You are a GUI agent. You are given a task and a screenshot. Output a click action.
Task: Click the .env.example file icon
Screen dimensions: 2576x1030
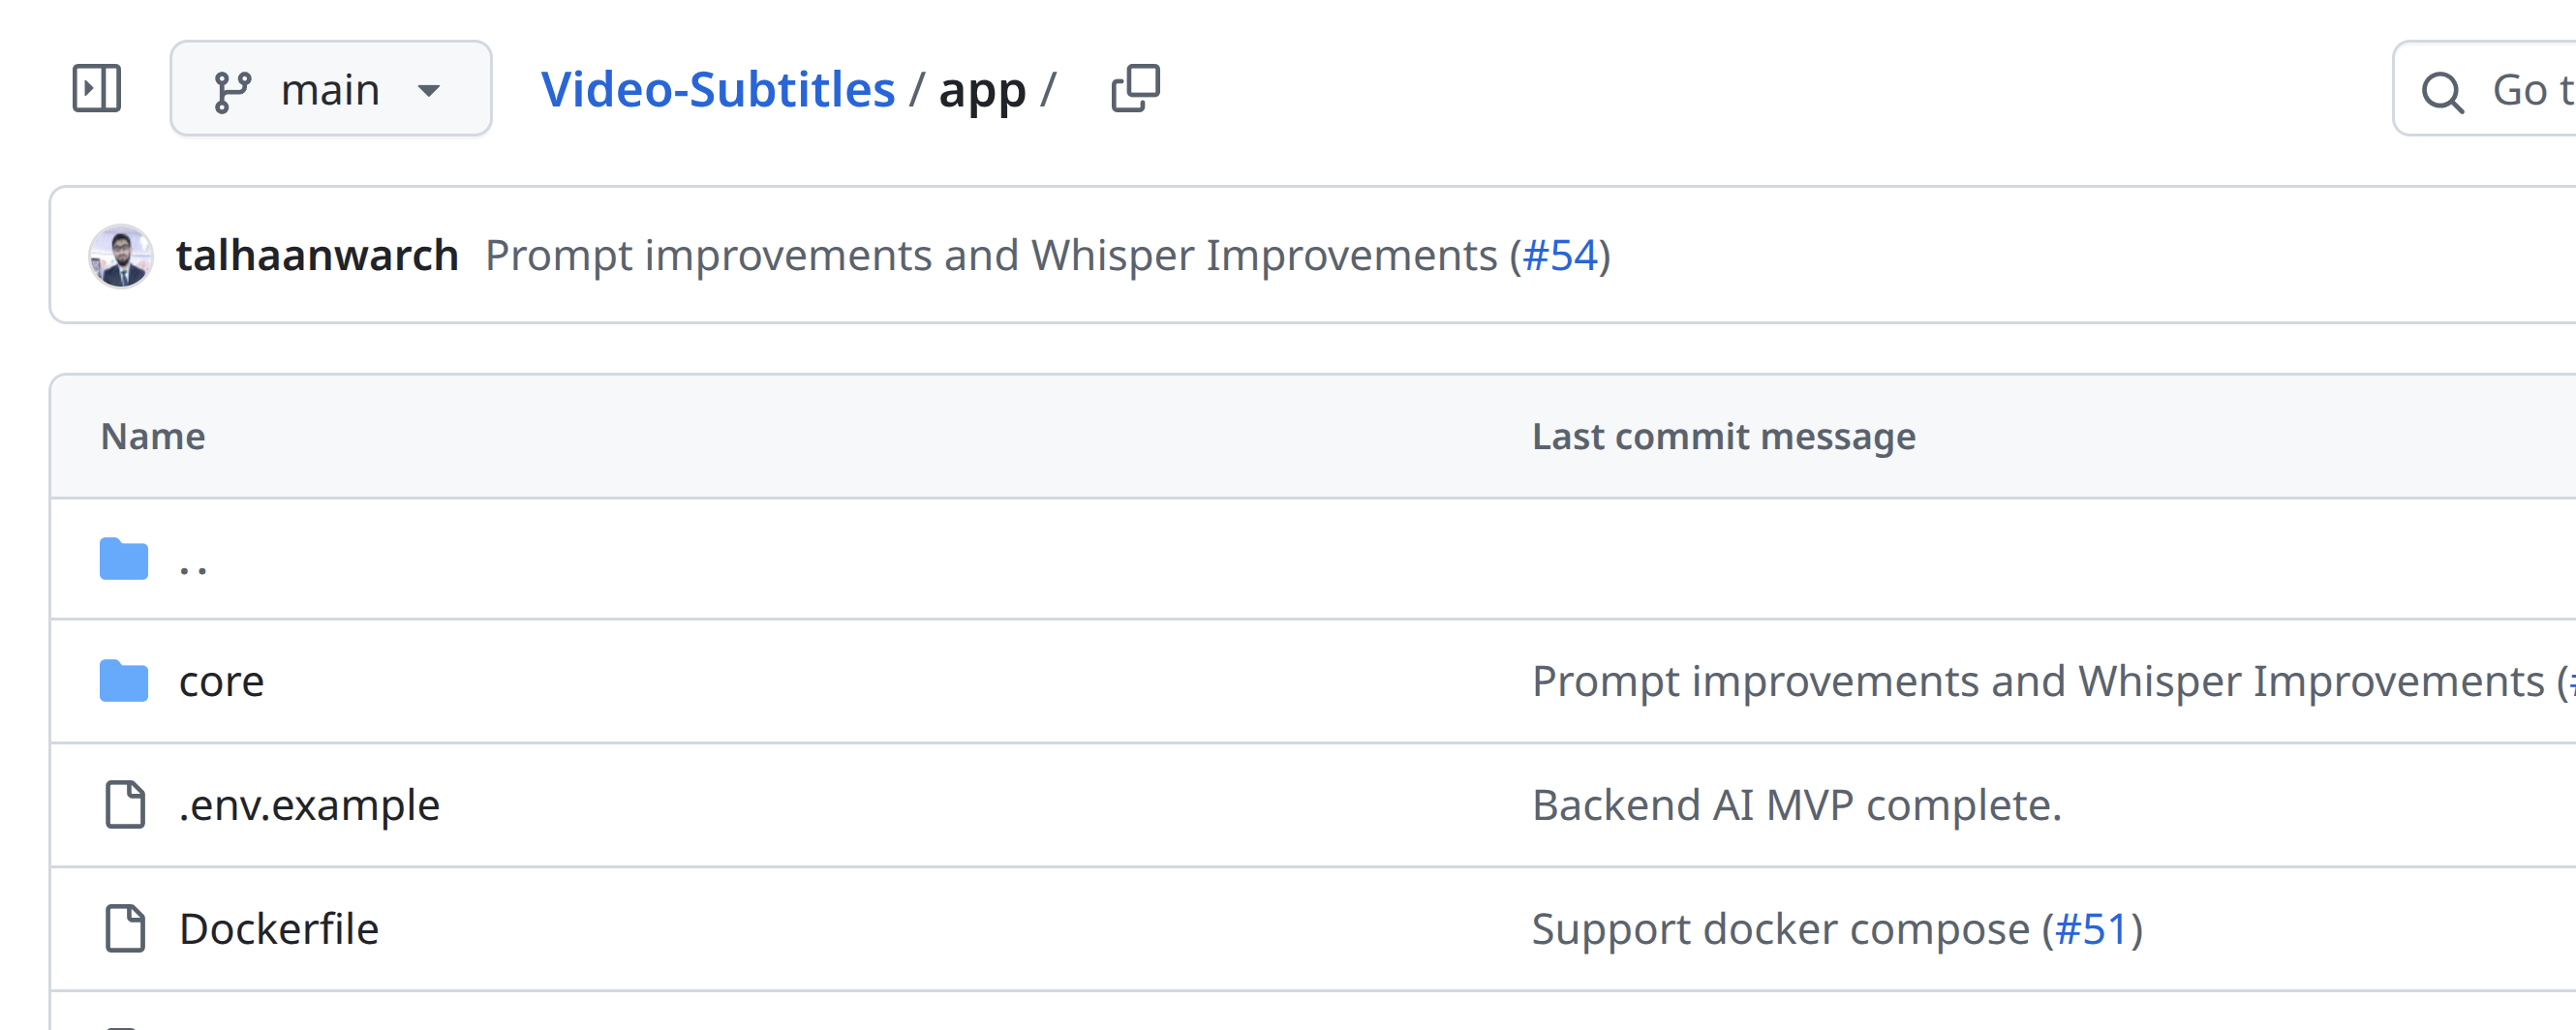click(x=125, y=805)
